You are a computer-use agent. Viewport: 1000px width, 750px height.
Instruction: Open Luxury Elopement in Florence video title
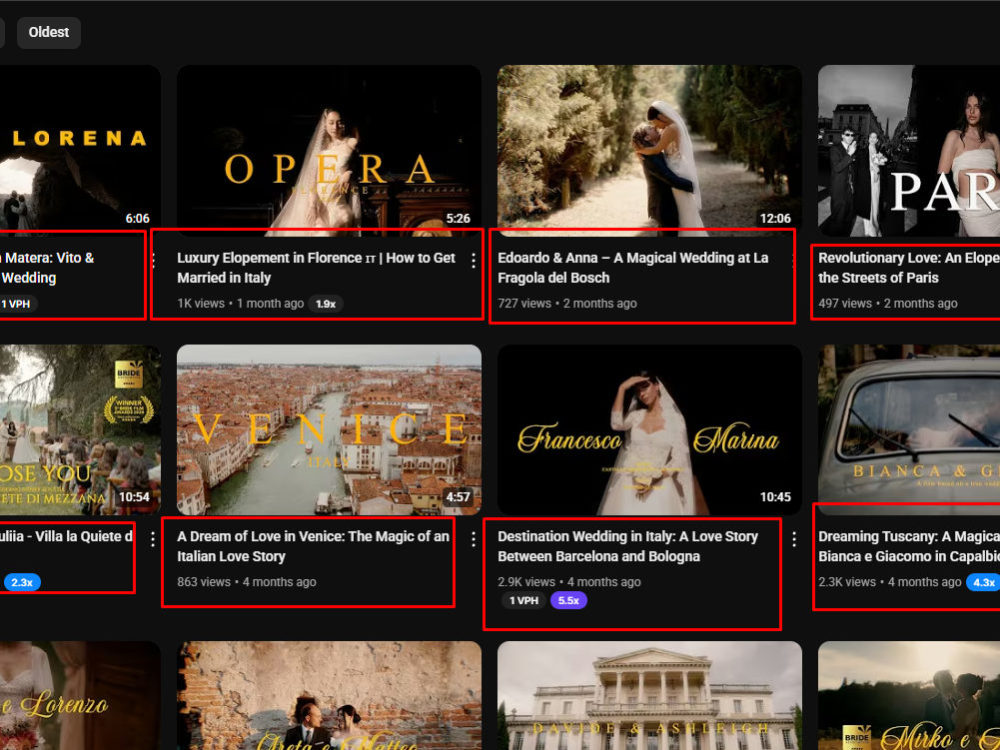(x=316, y=268)
